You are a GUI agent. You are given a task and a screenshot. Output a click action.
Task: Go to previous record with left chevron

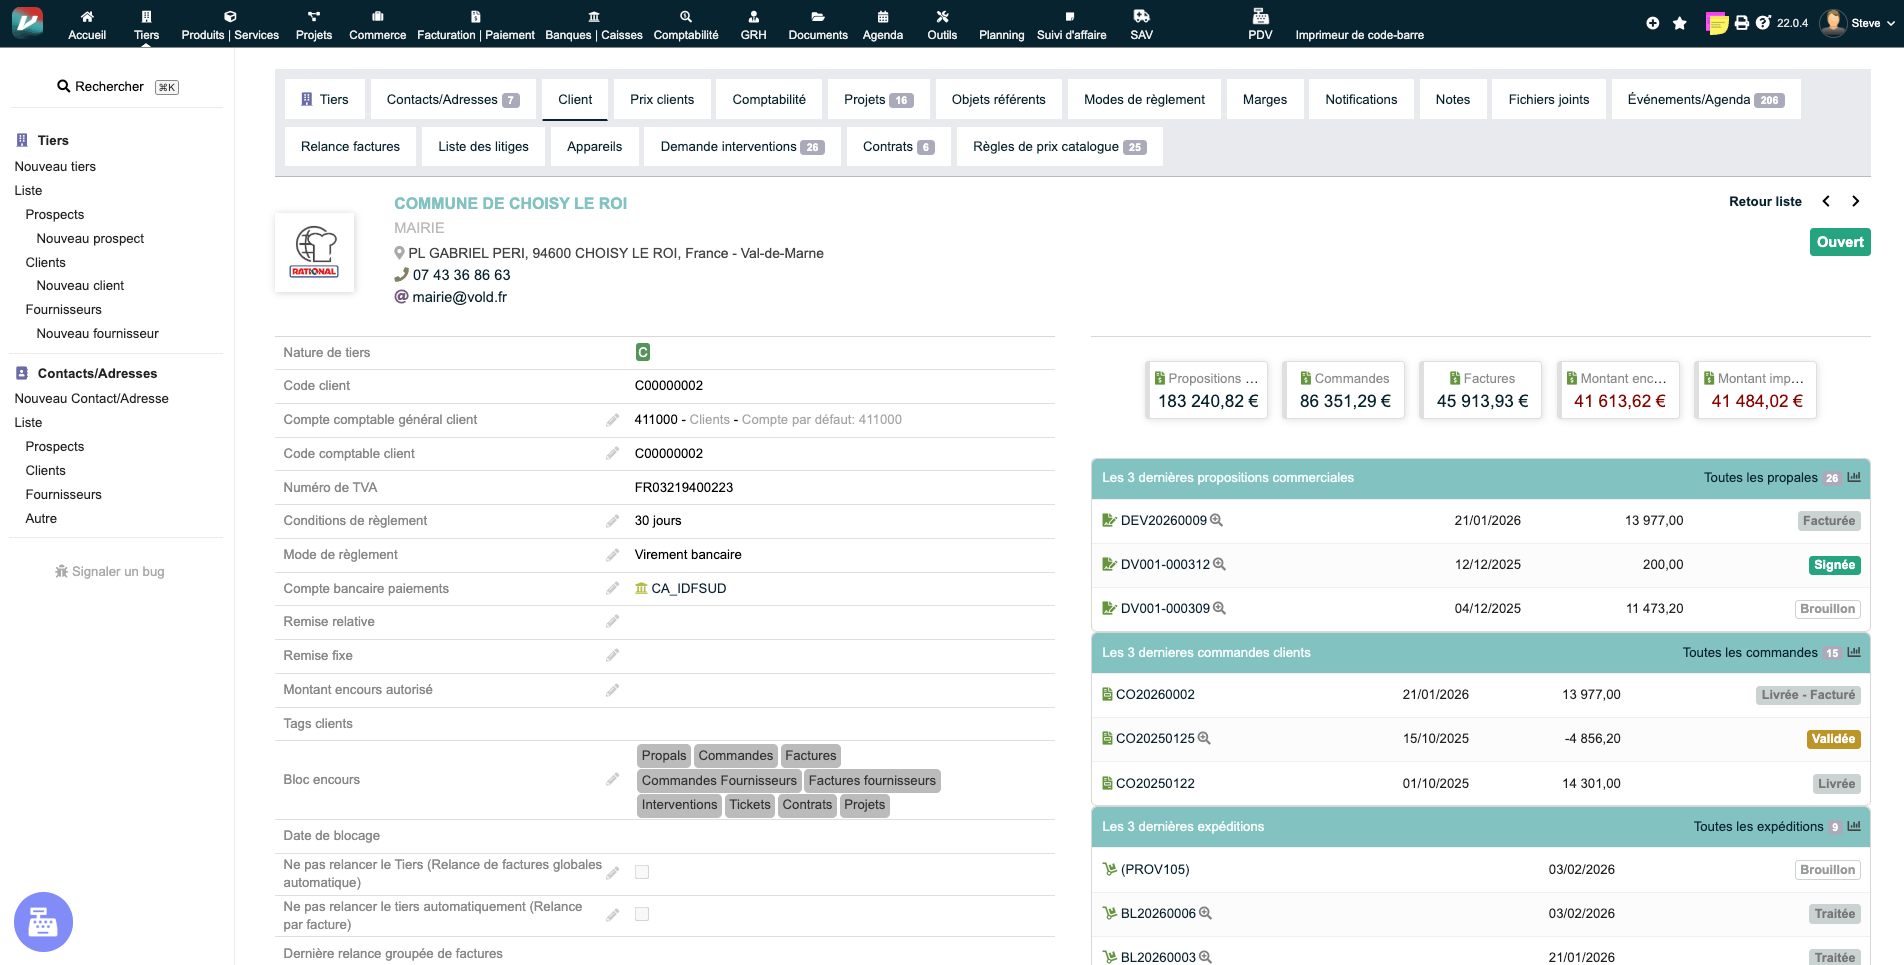coord(1826,201)
